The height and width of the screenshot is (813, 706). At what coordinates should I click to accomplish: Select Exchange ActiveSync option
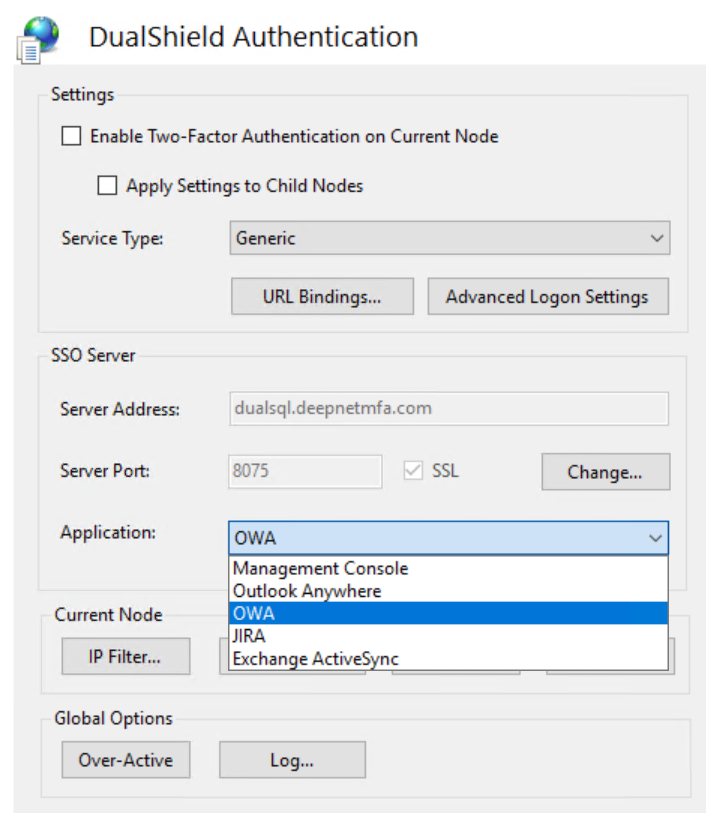316,658
